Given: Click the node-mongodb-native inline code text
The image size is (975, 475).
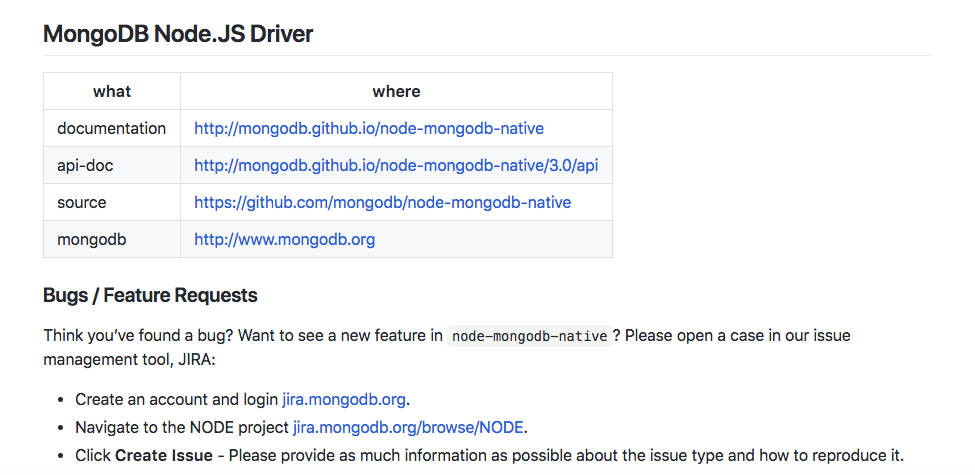Looking at the screenshot, I should tap(529, 336).
